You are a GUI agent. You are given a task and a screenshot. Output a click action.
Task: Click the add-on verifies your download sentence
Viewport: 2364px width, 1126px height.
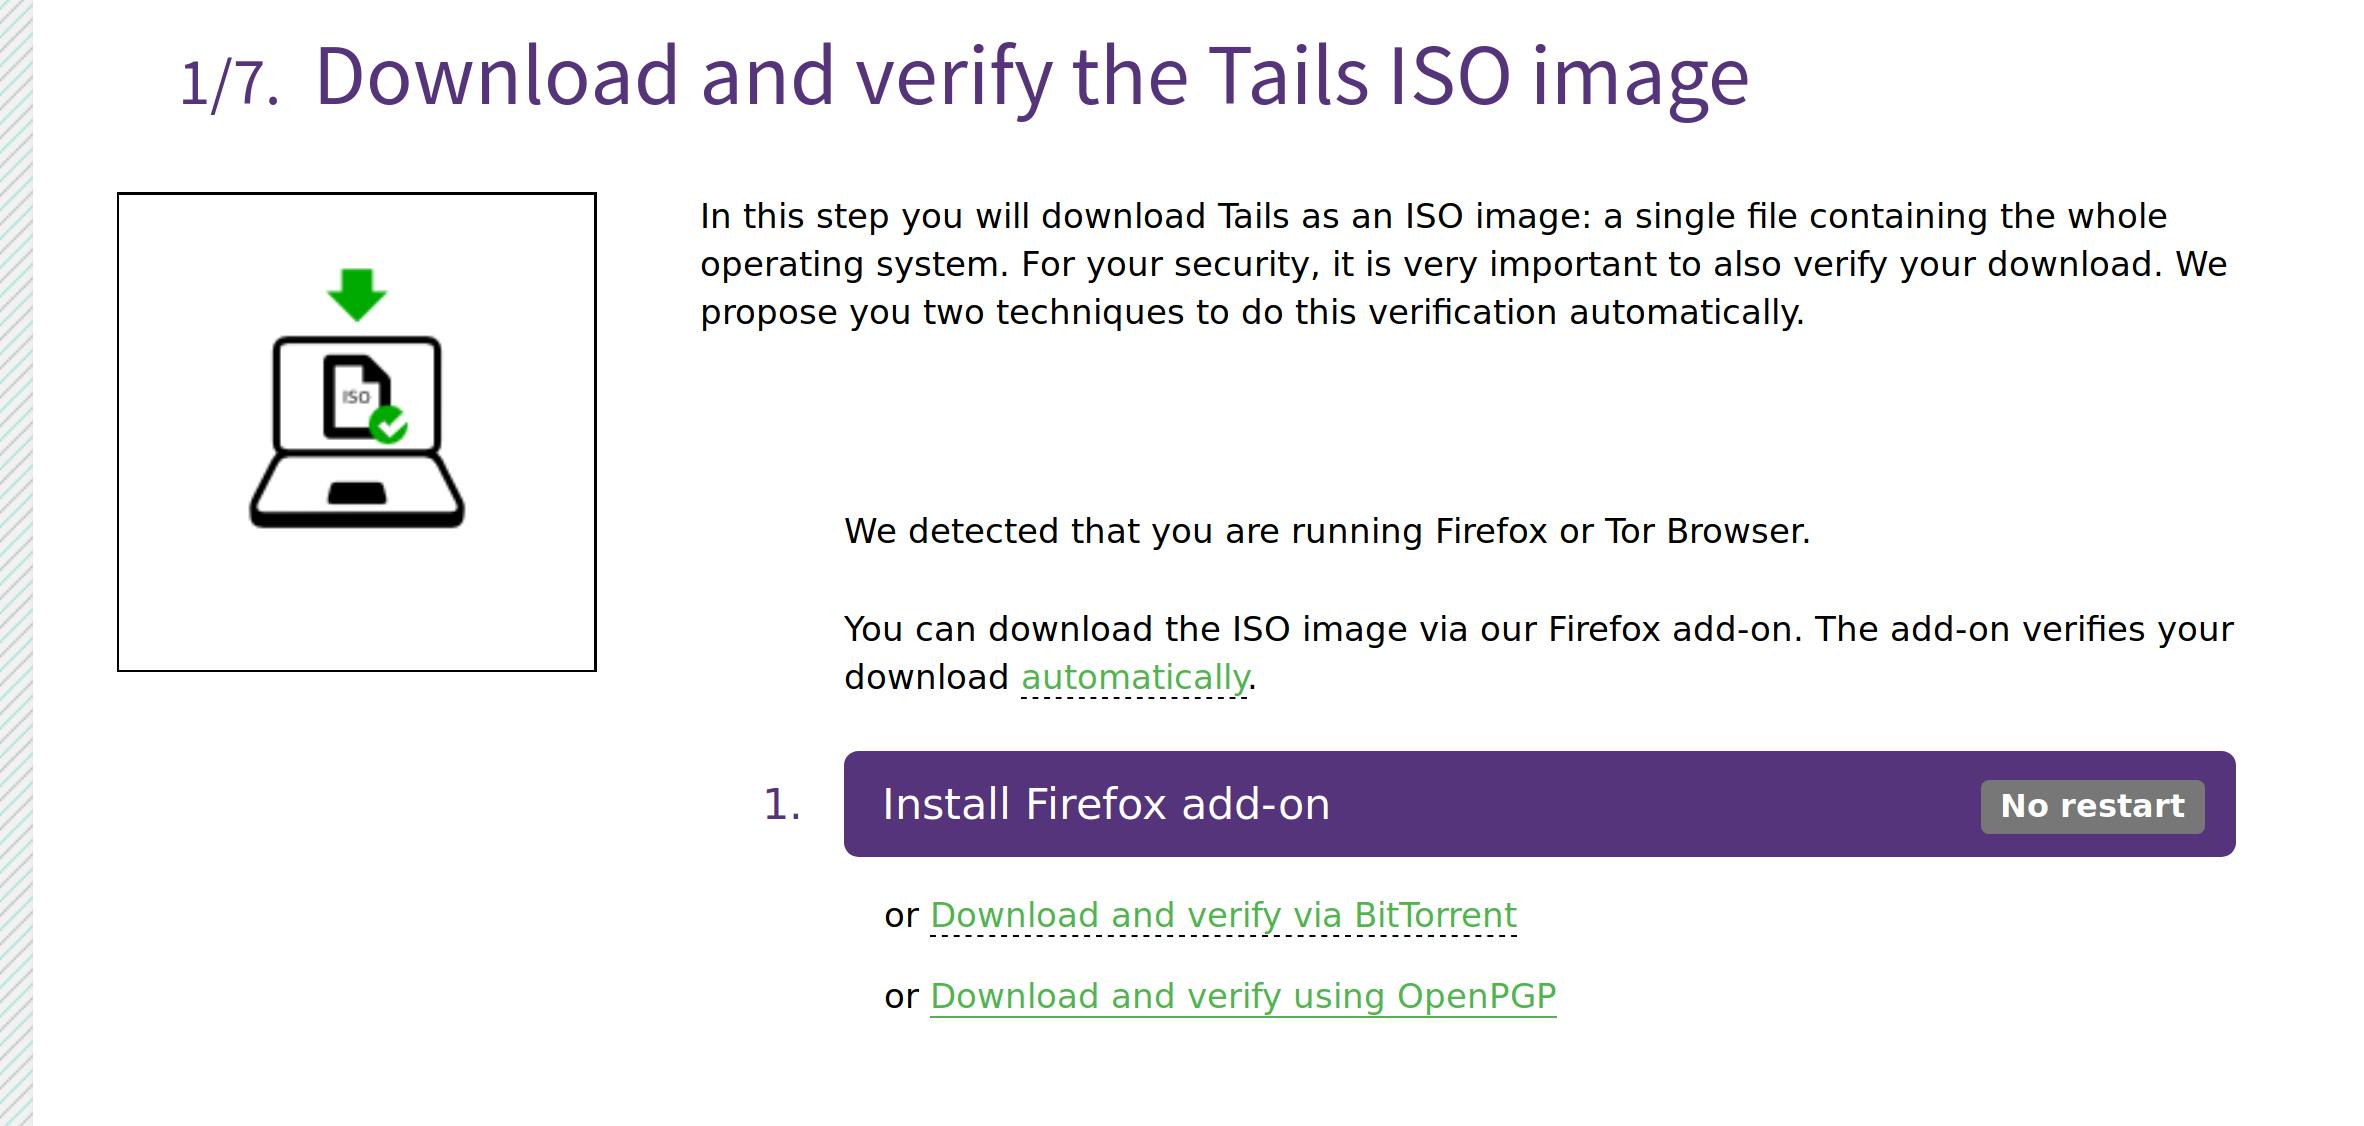(1538, 630)
